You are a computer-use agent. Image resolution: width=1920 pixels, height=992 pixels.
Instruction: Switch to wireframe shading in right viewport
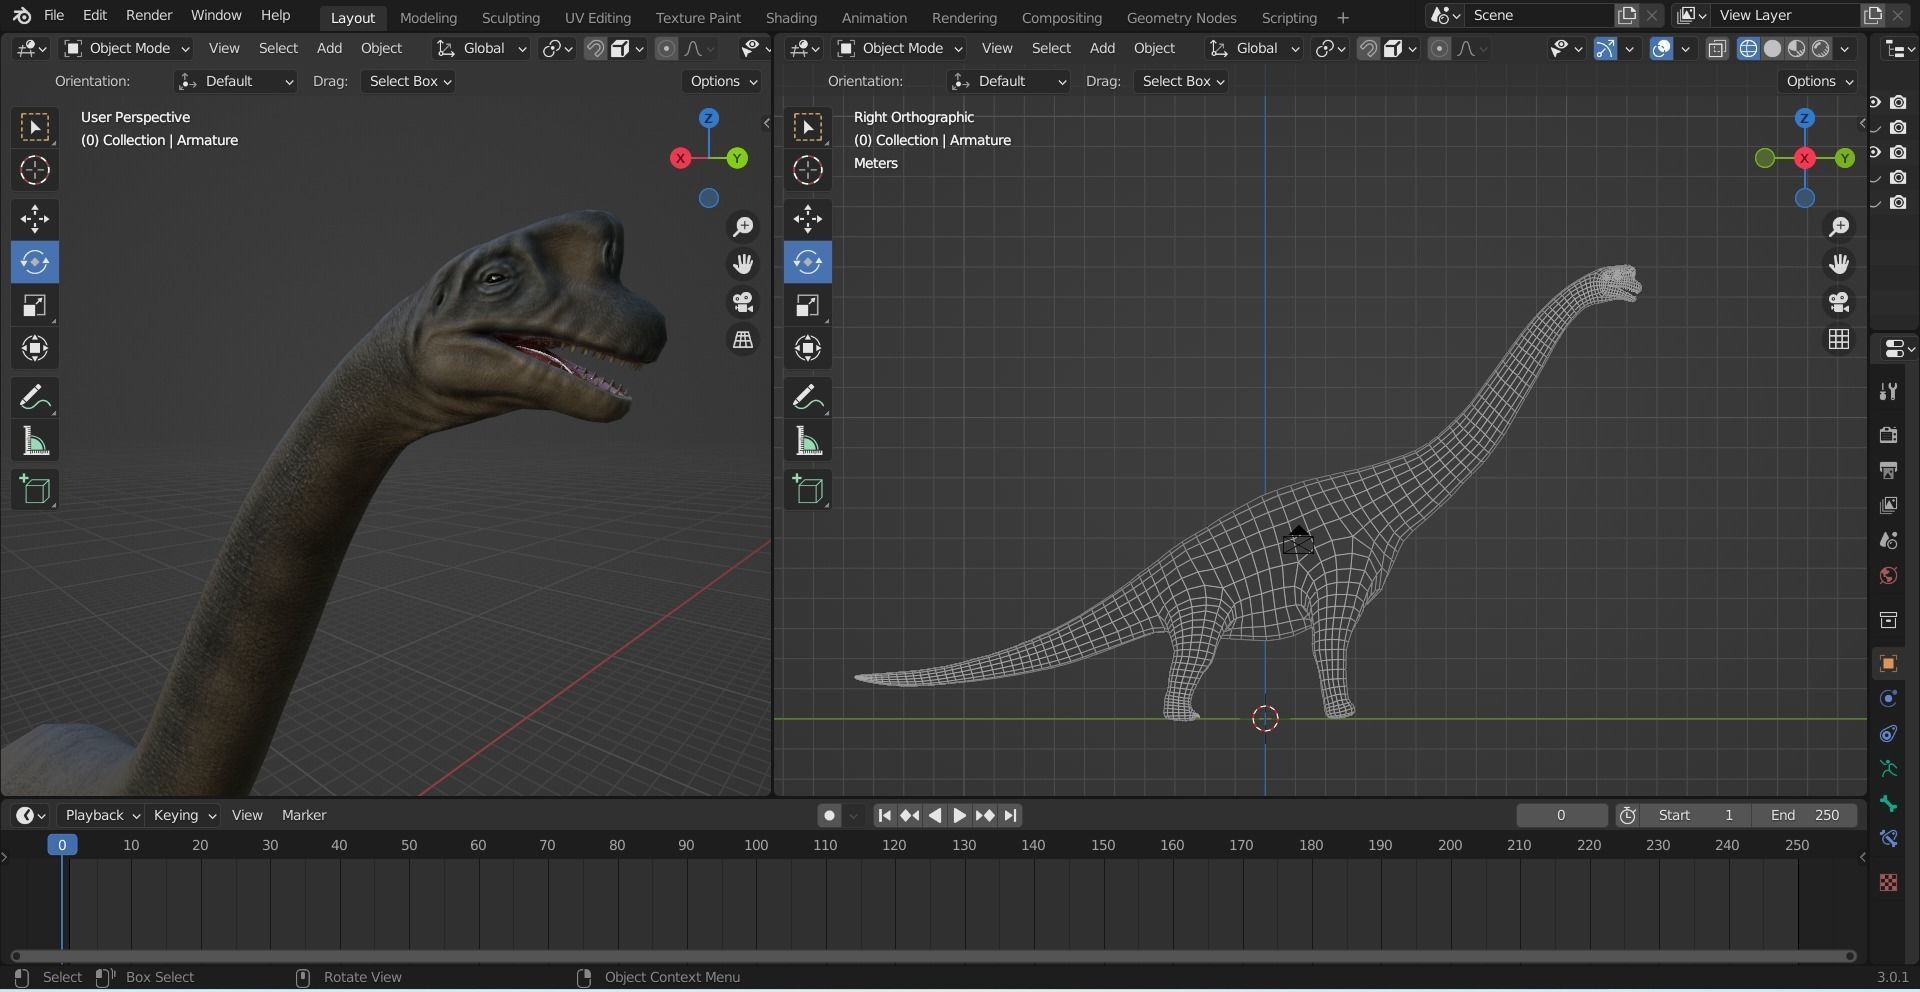tap(1748, 48)
